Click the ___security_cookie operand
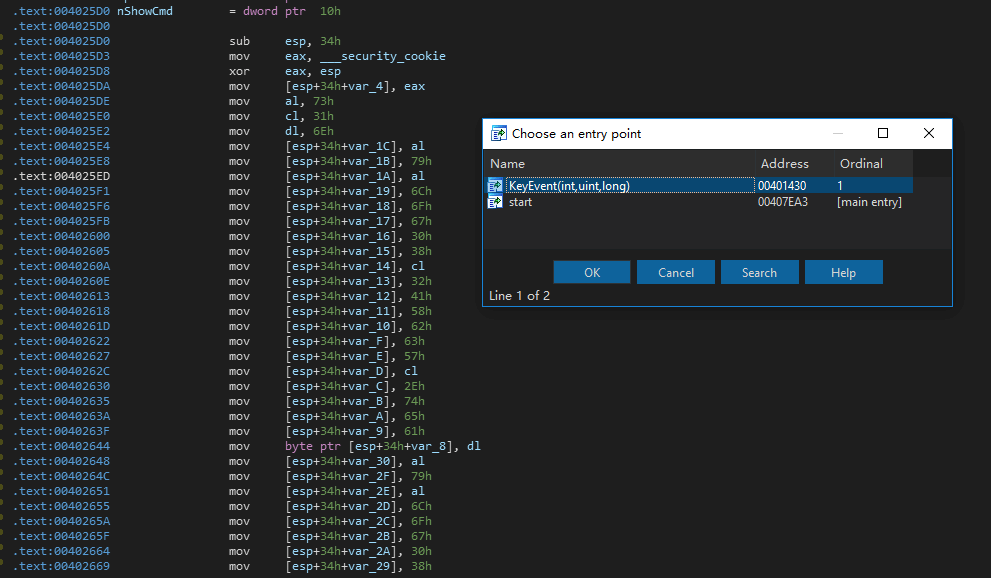 click(382, 56)
